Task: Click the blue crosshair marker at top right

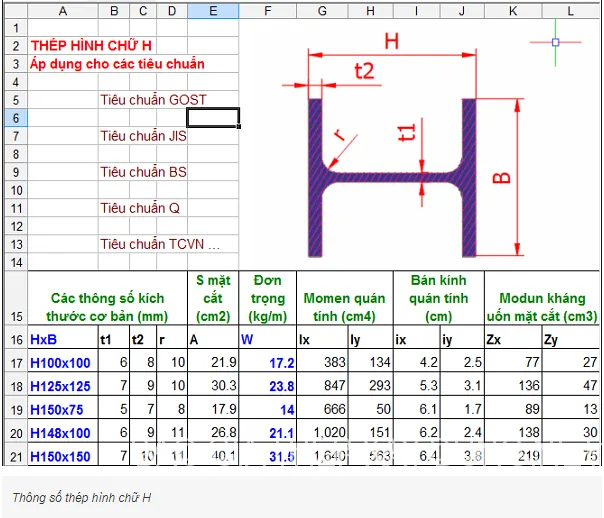Action: [556, 42]
